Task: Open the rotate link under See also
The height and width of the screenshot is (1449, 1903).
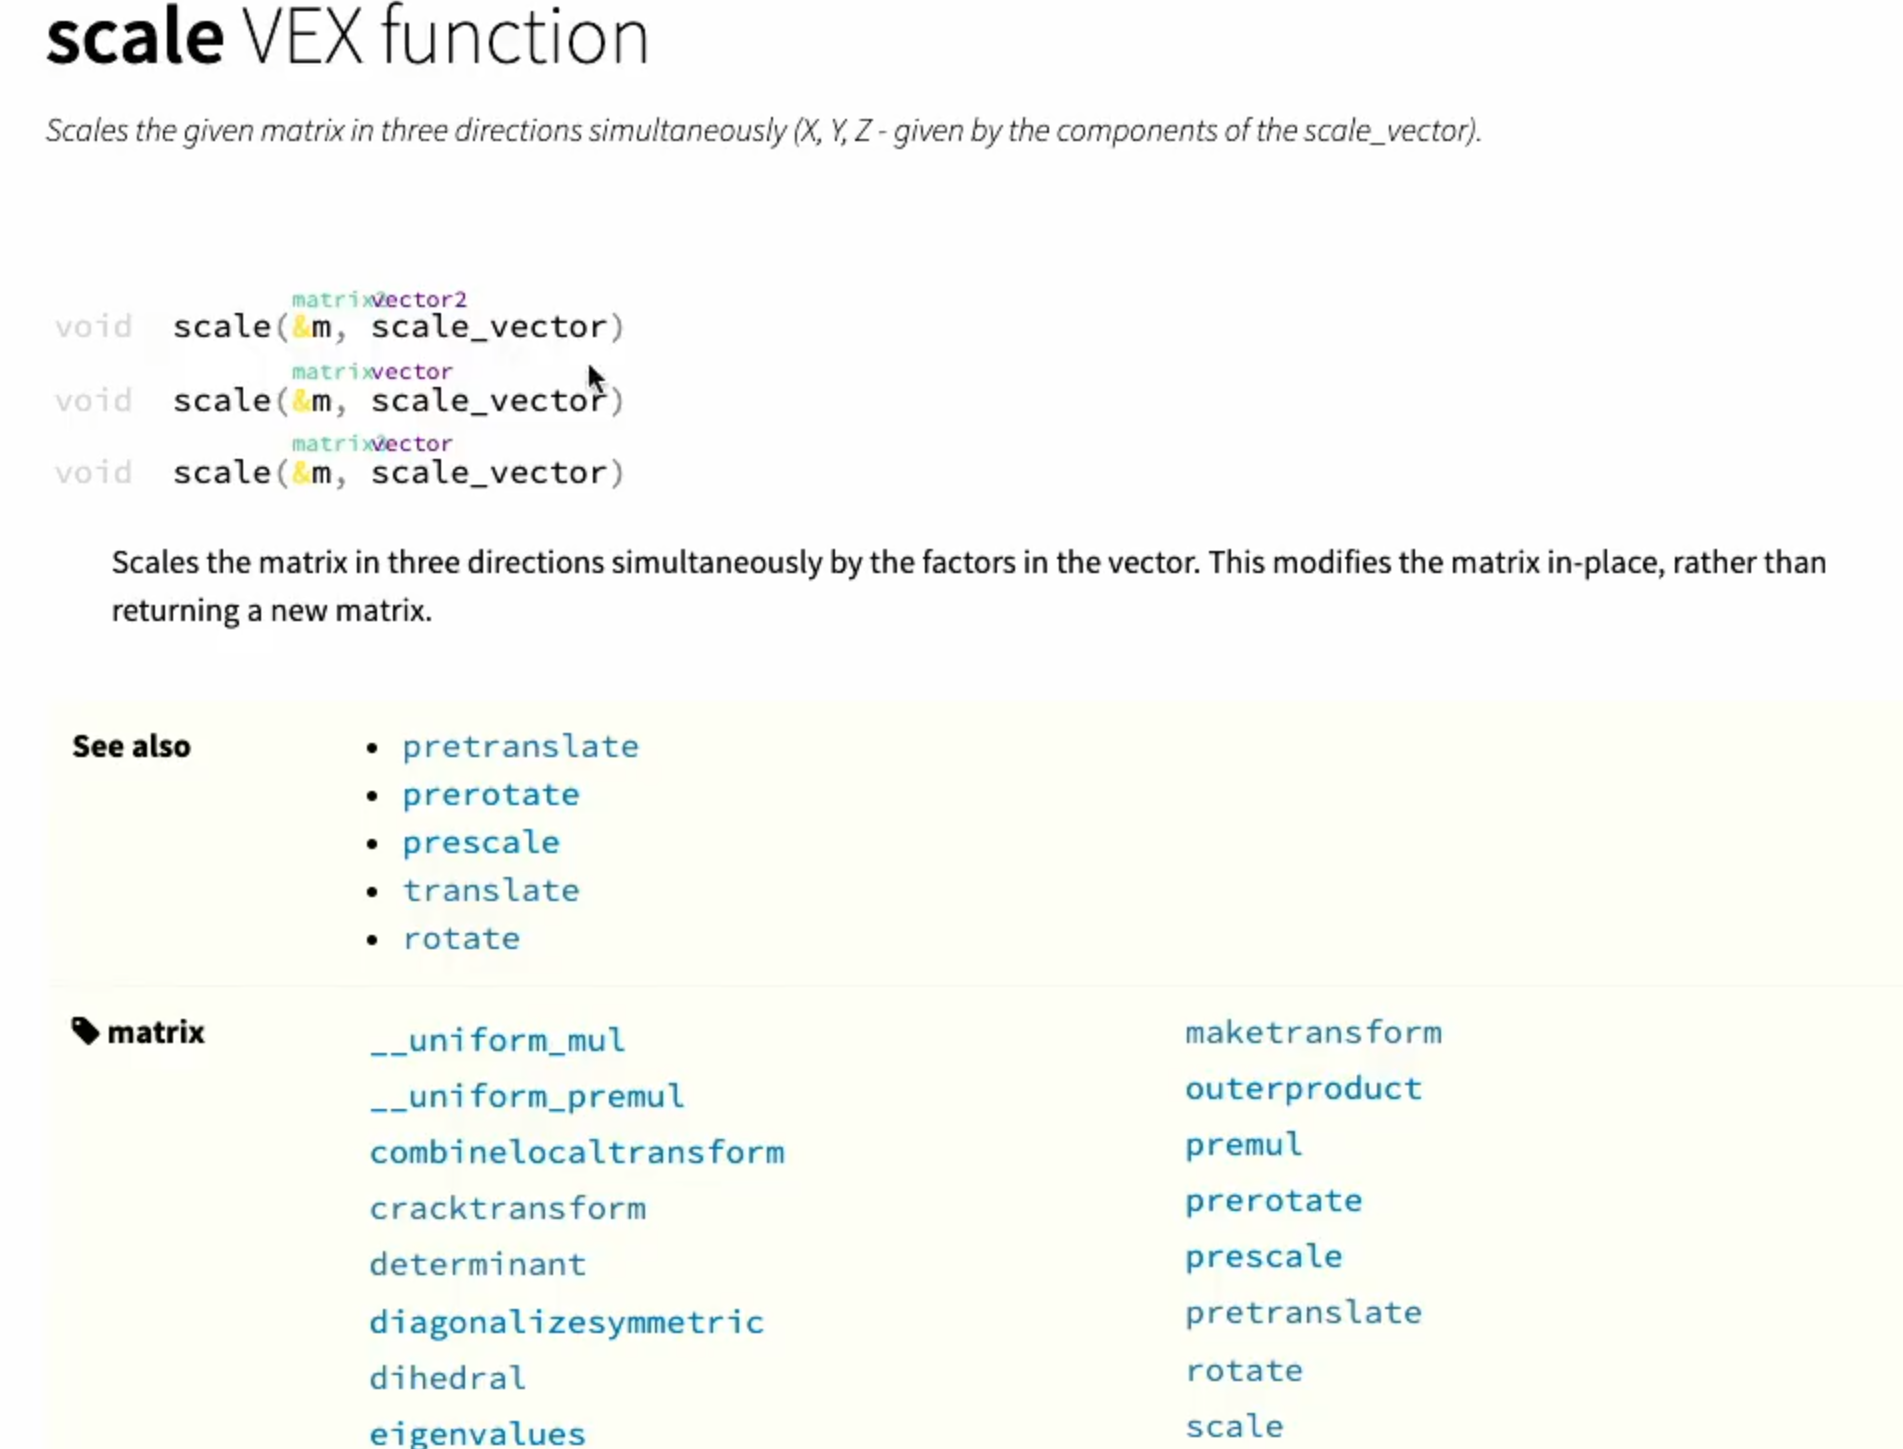Action: [461, 938]
